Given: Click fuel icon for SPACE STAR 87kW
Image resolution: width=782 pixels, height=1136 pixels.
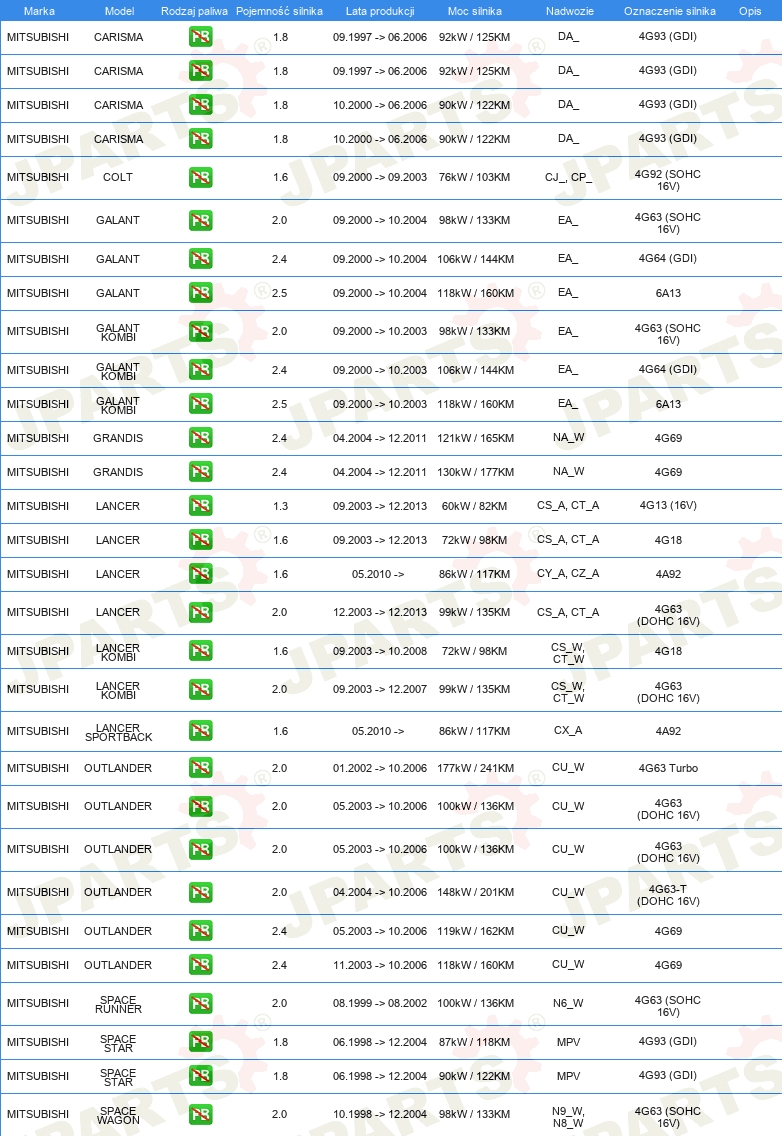Looking at the screenshot, I should (201, 1042).
